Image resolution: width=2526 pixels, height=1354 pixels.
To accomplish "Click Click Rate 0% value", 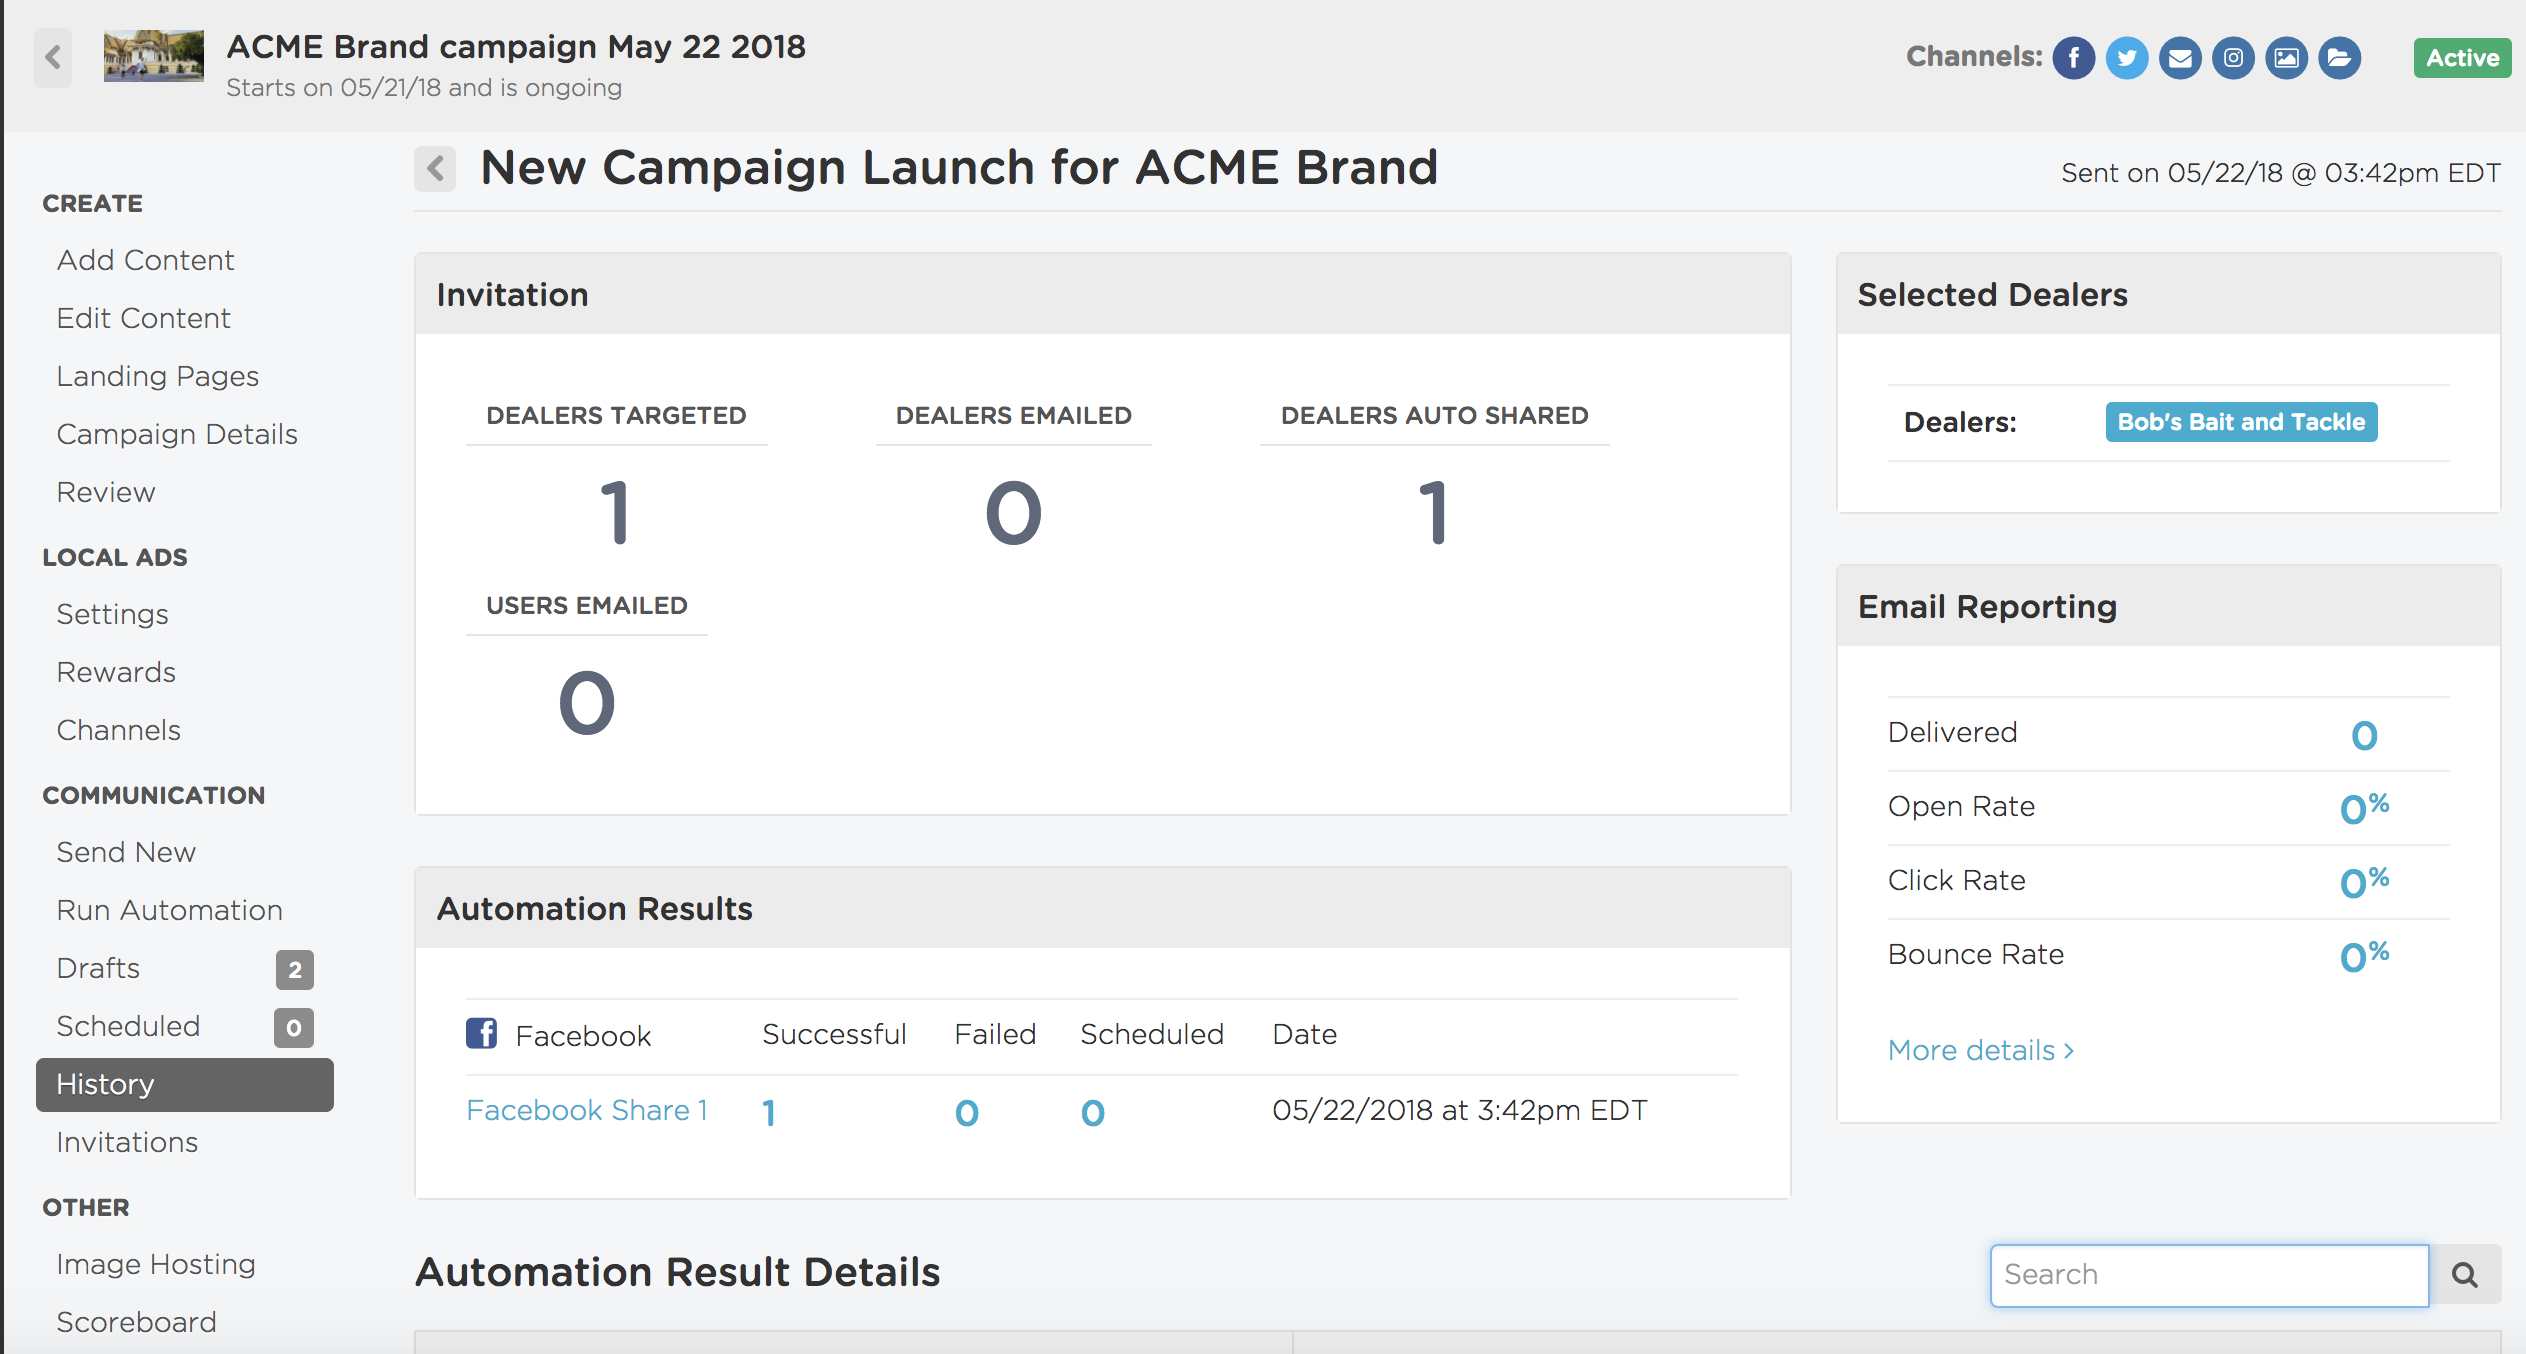I will point(2364,882).
